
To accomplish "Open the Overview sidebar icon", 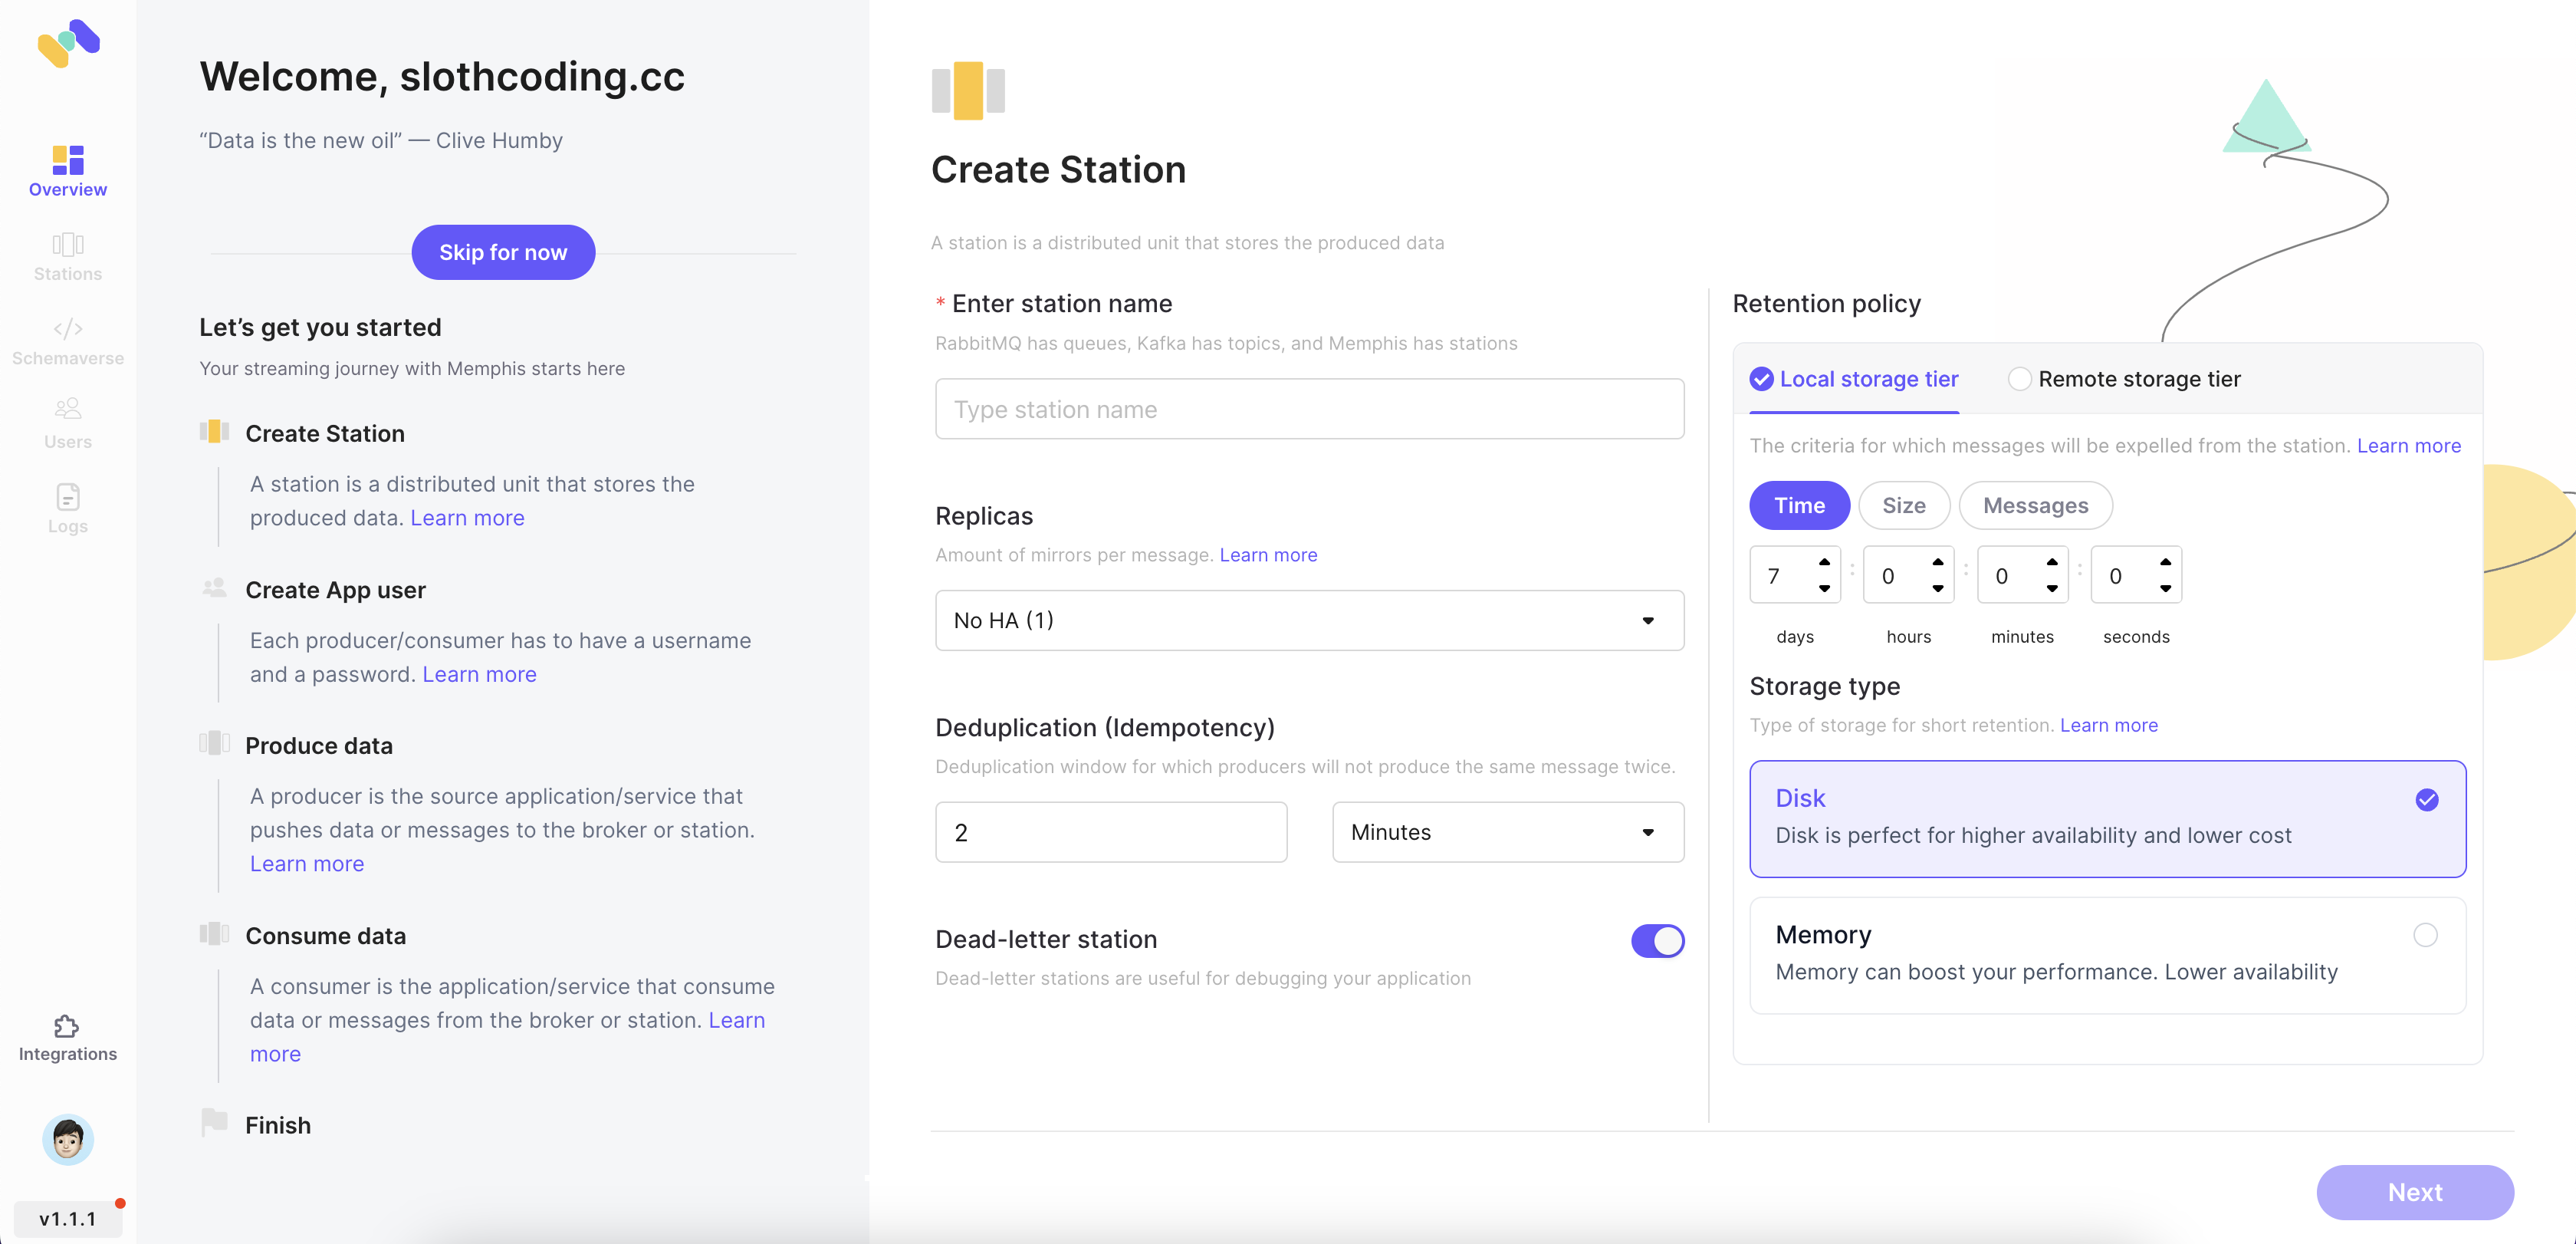I will 68,160.
